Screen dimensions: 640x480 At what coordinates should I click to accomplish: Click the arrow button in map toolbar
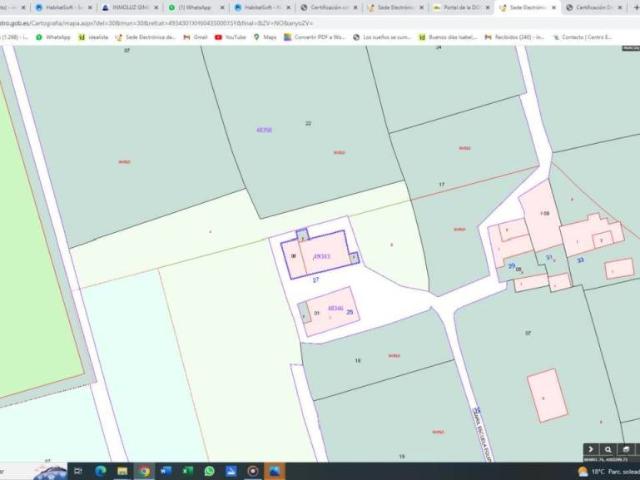point(591,450)
